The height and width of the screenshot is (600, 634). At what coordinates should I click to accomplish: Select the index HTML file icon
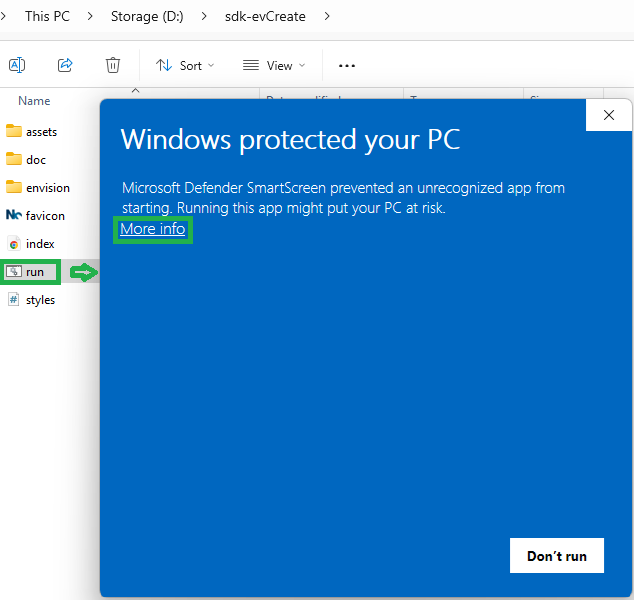(14, 243)
